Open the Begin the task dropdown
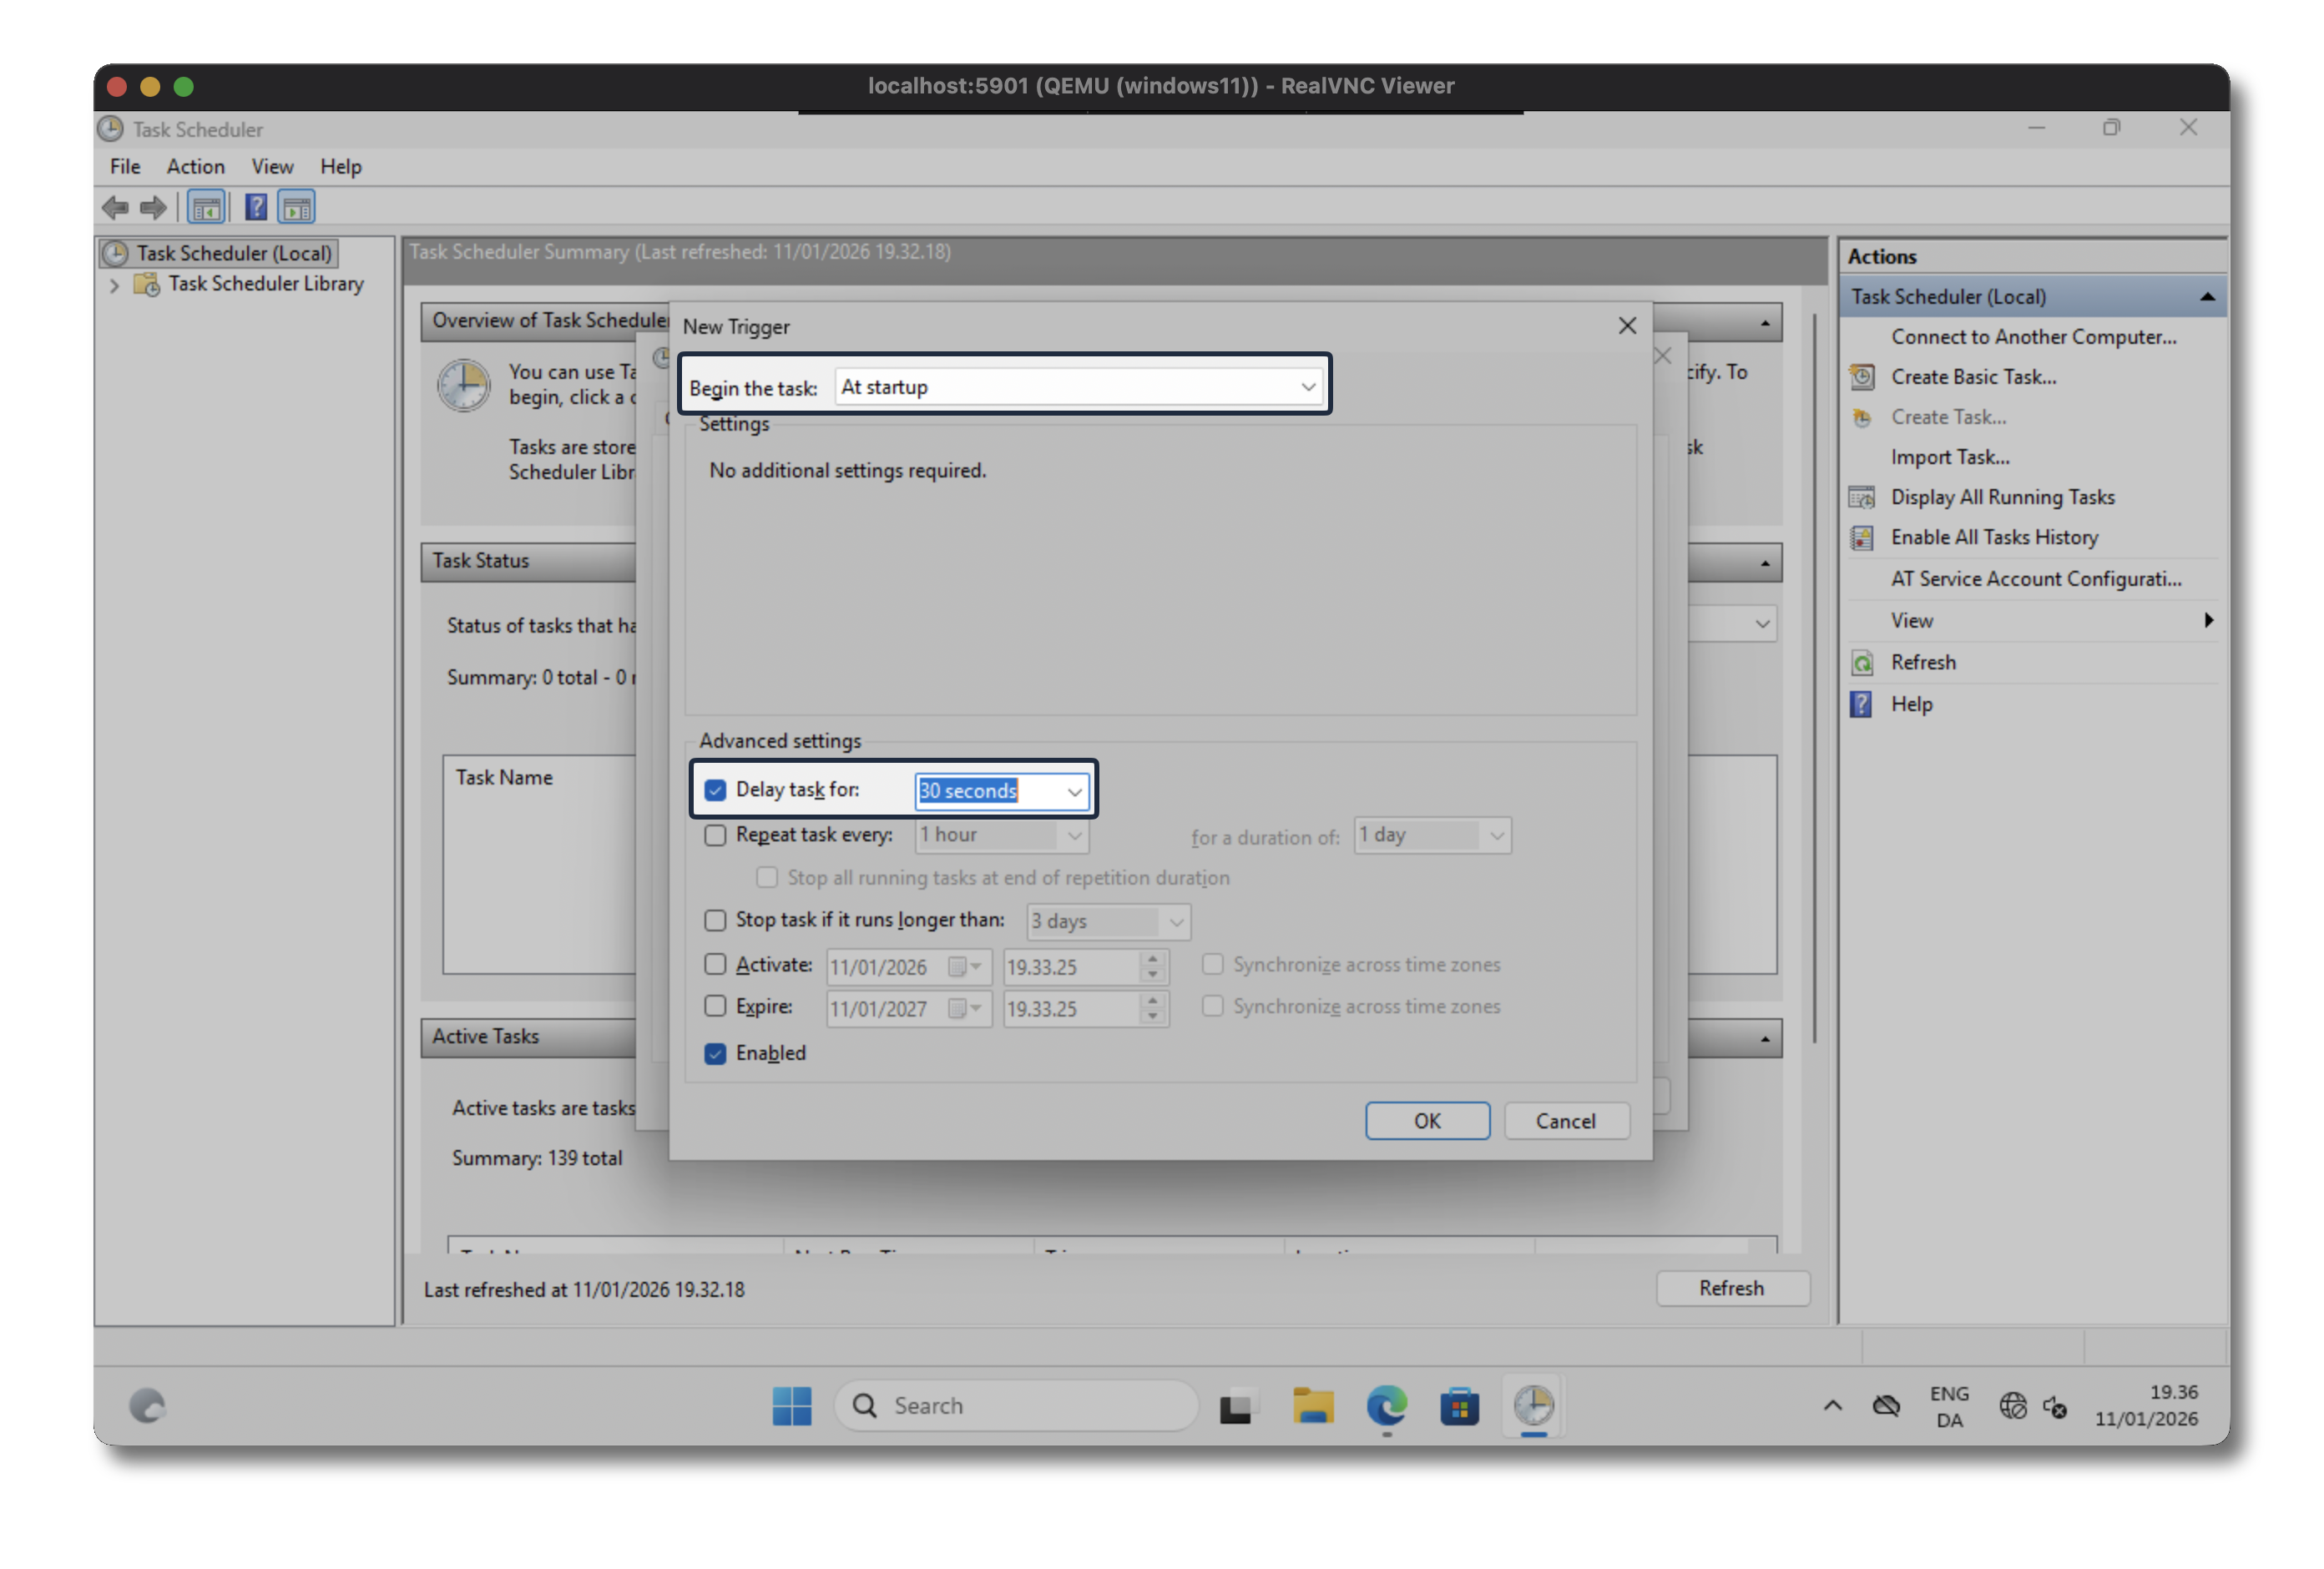The height and width of the screenshot is (1569, 2324). tap(1306, 387)
